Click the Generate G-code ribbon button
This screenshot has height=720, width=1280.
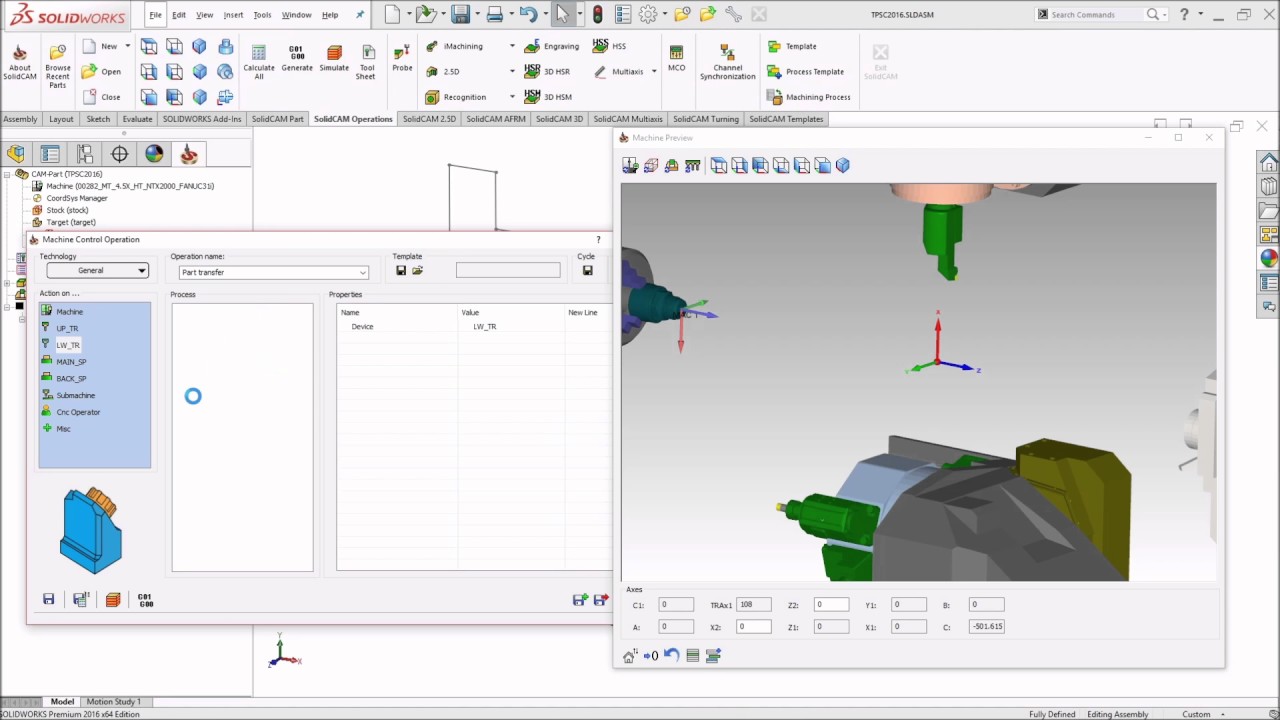(297, 58)
